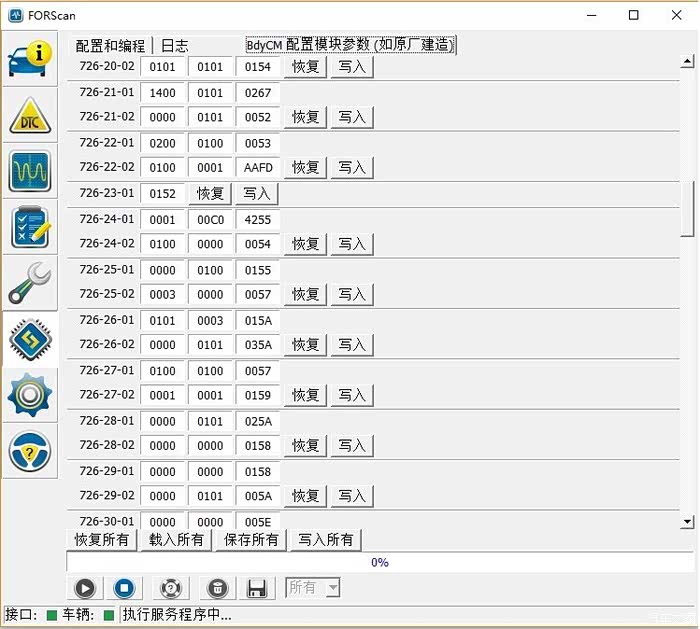700x629 pixels.
Task: Click the floppy disk save icon
Action: 256,588
